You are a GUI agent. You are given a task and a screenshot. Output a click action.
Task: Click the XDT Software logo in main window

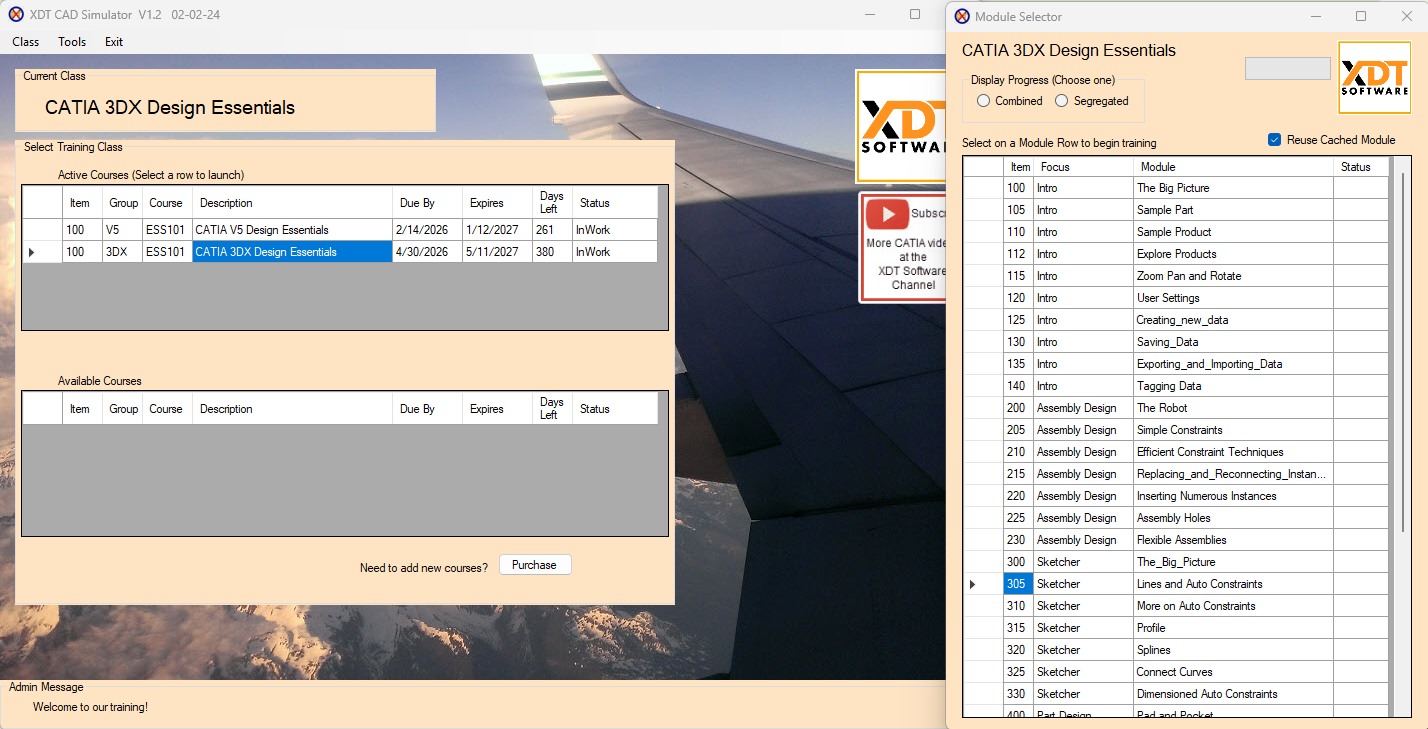click(x=901, y=126)
